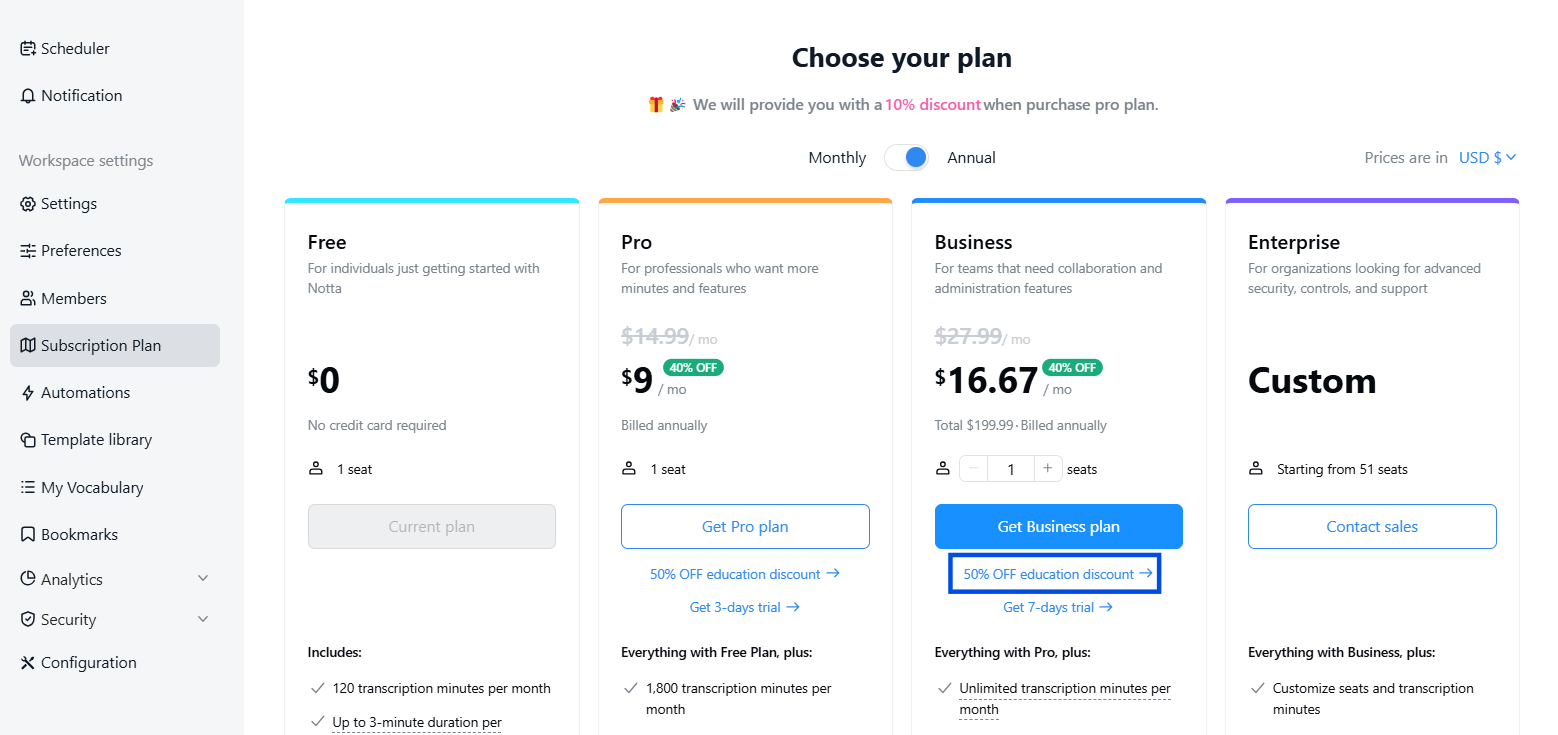Open Settings gear in workspace settings
Image resolution: width=1558 pixels, height=735 pixels.
click(x=28, y=204)
